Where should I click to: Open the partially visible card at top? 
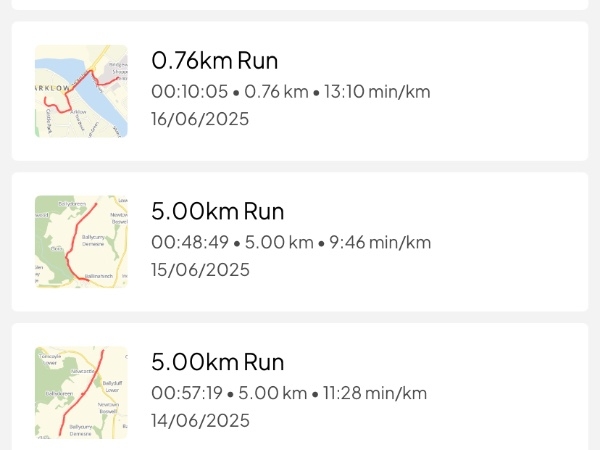click(300, 5)
